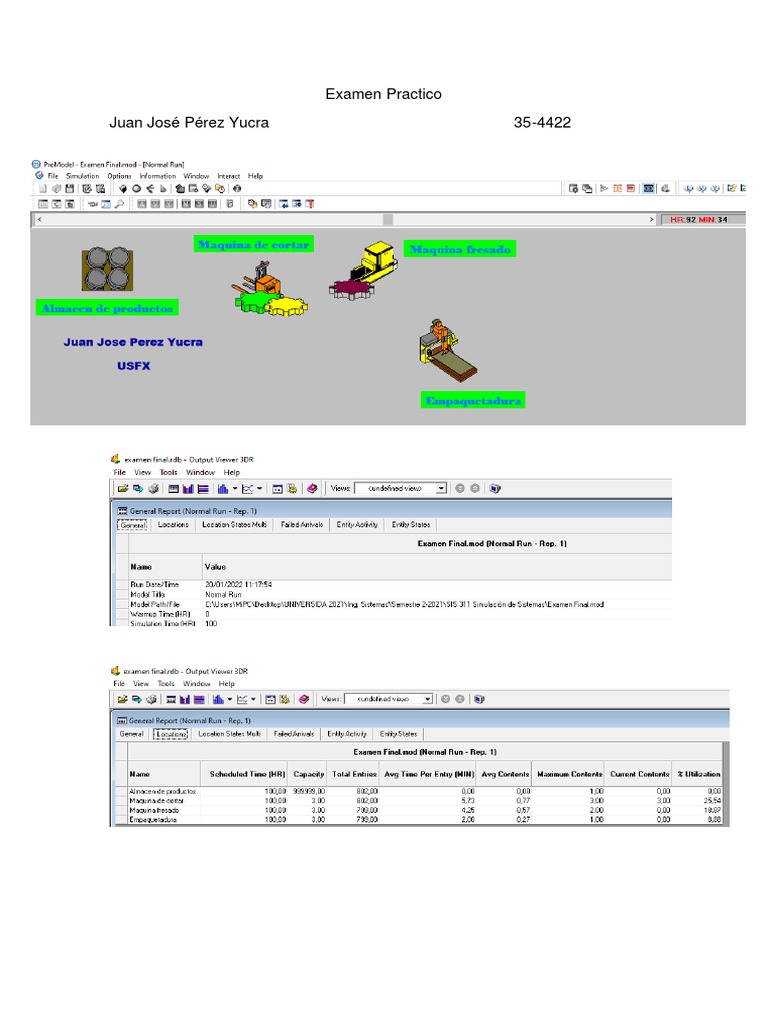Click the new document icon in ProModel toolbar

pos(43,189)
